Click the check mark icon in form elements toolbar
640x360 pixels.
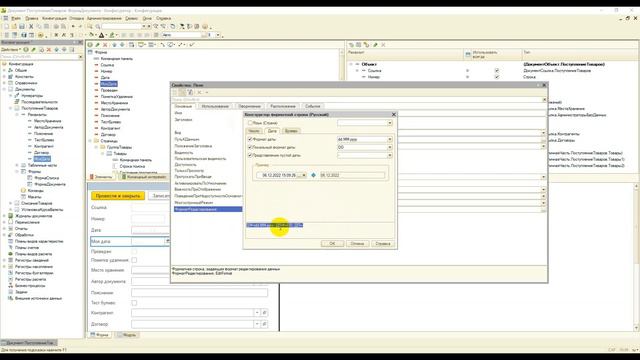192,44
